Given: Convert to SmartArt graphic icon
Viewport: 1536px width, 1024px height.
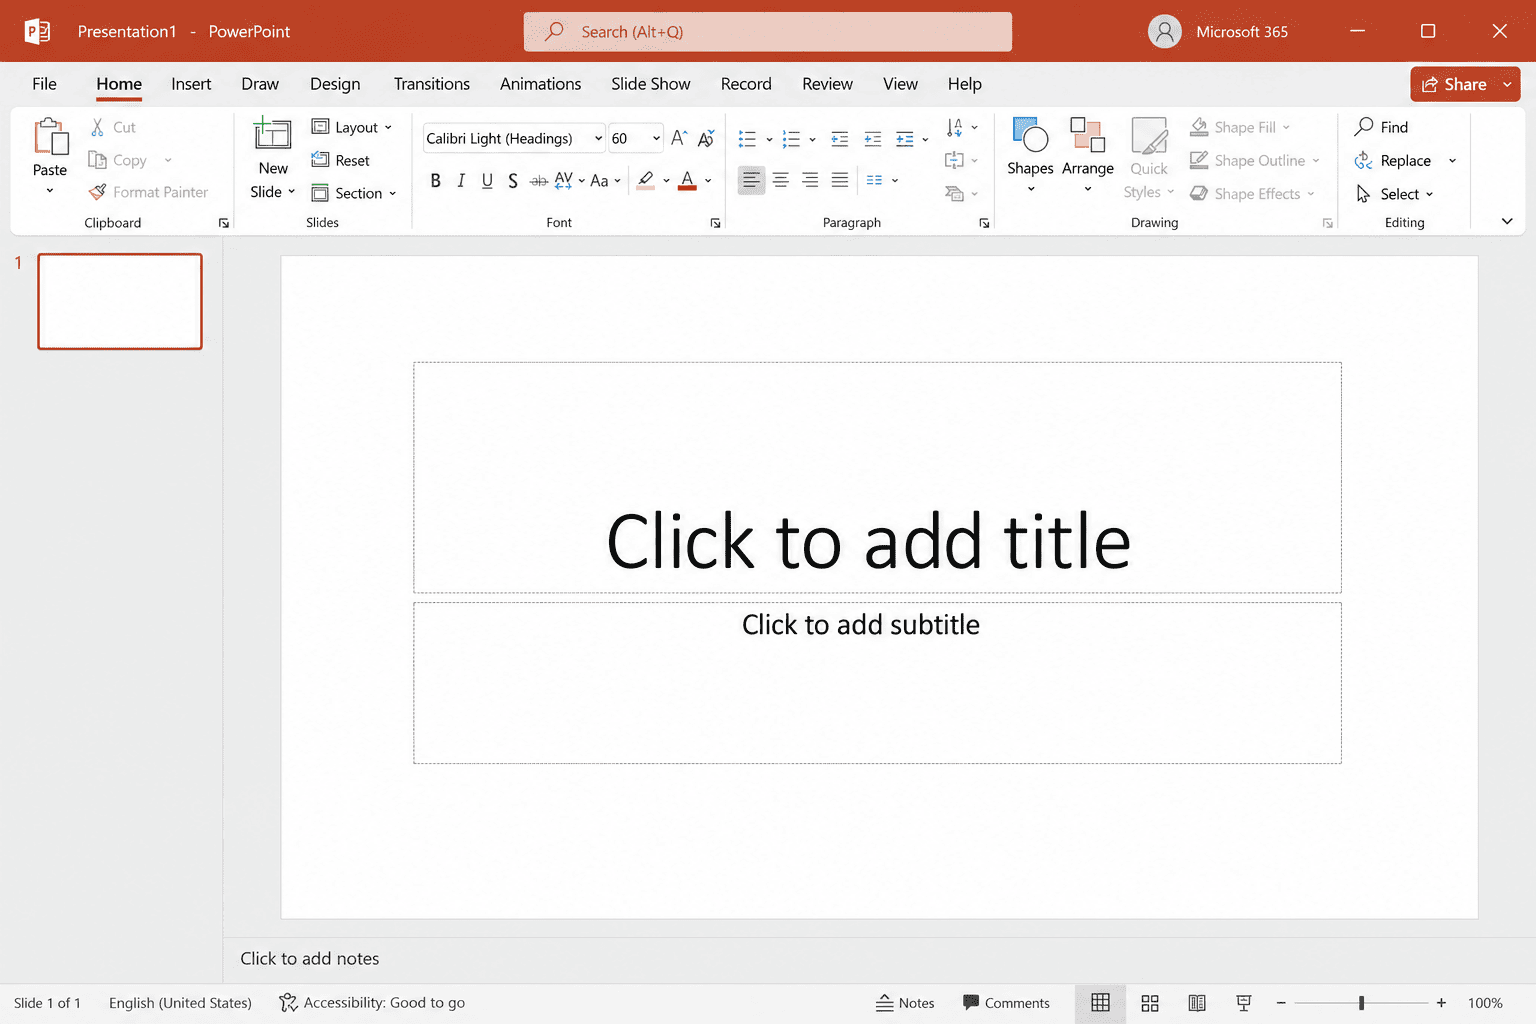Looking at the screenshot, I should [955, 194].
